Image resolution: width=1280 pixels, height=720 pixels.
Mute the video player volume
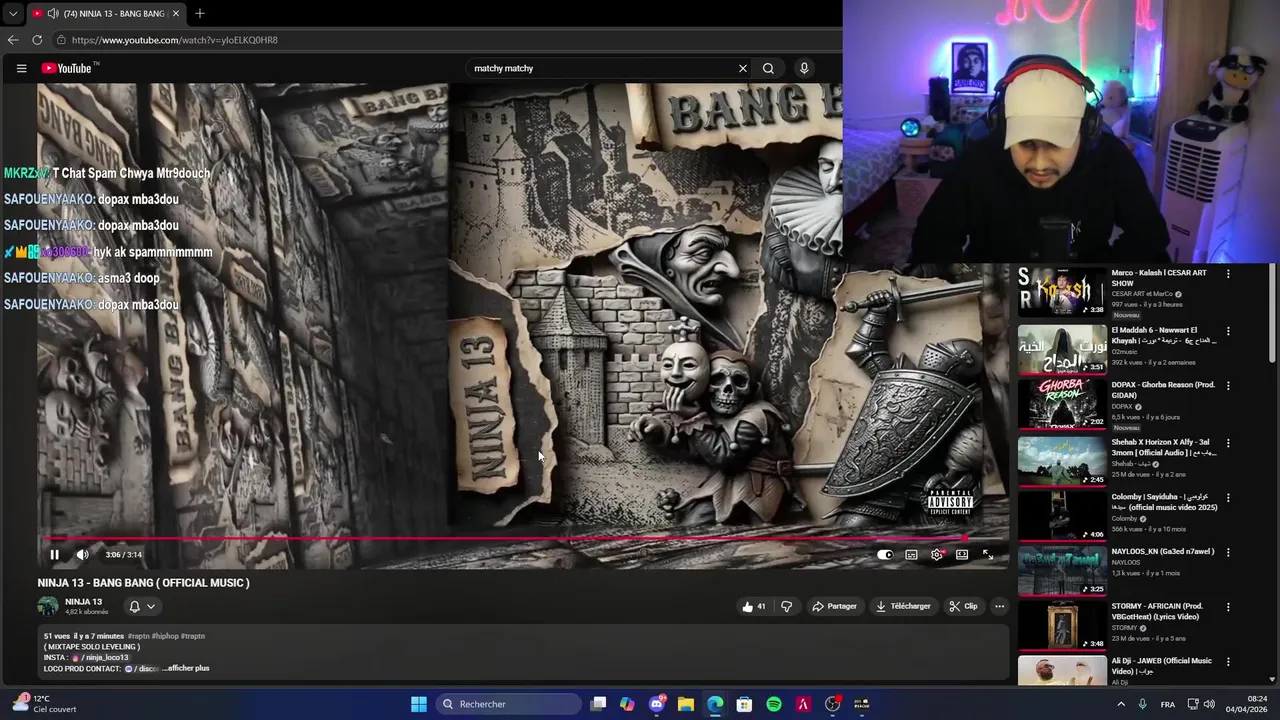coord(82,555)
